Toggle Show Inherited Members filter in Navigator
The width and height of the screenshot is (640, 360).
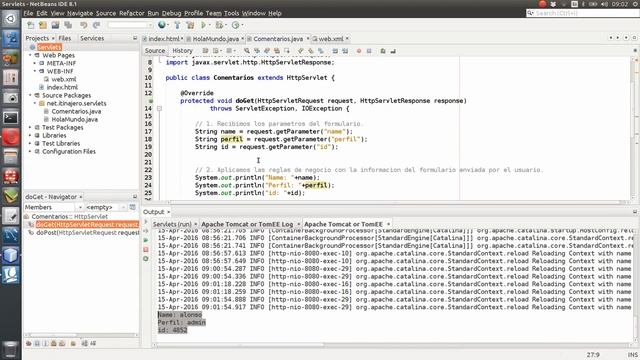tap(29, 343)
